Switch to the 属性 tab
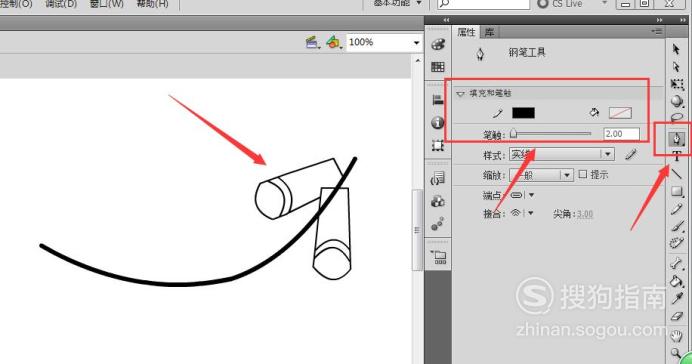 (x=466, y=32)
